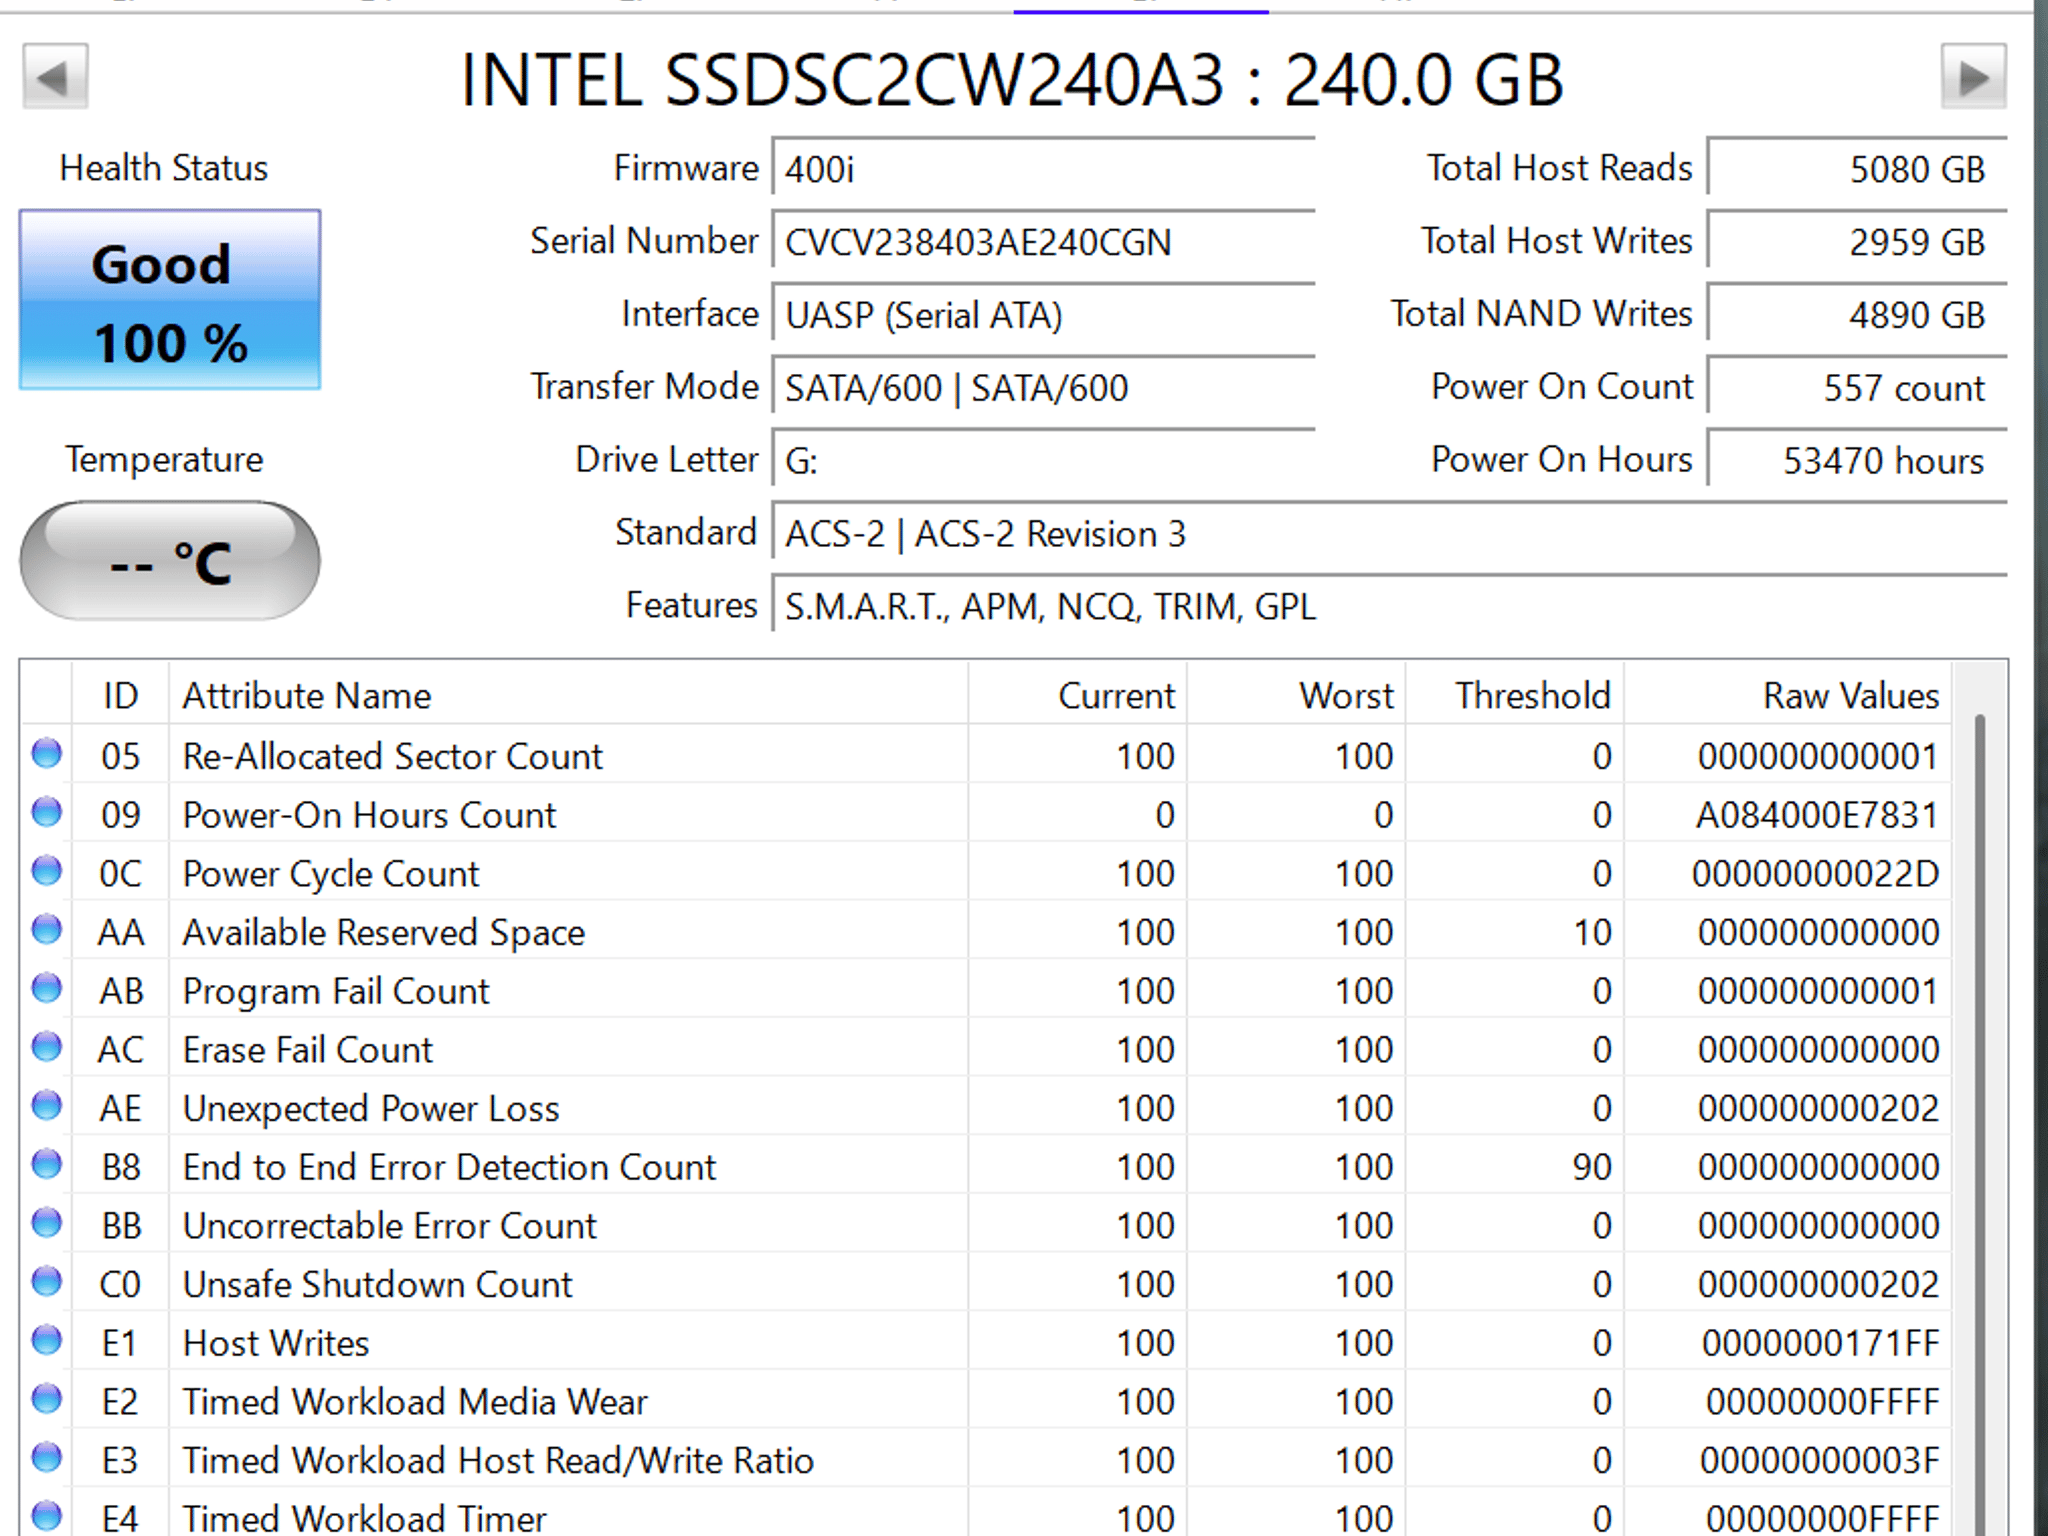This screenshot has width=2048, height=1536.
Task: Click the Current column header
Action: click(x=1078, y=695)
